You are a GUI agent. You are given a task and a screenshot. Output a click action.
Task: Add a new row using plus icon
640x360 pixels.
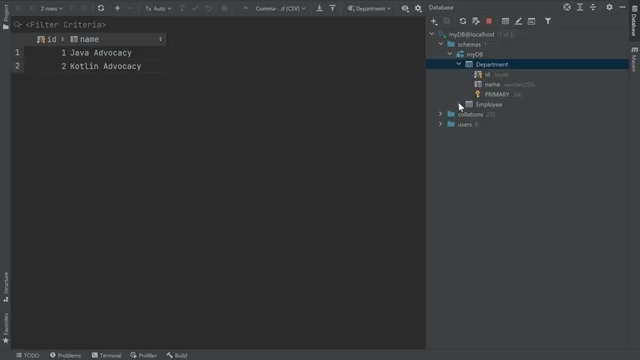(117, 8)
